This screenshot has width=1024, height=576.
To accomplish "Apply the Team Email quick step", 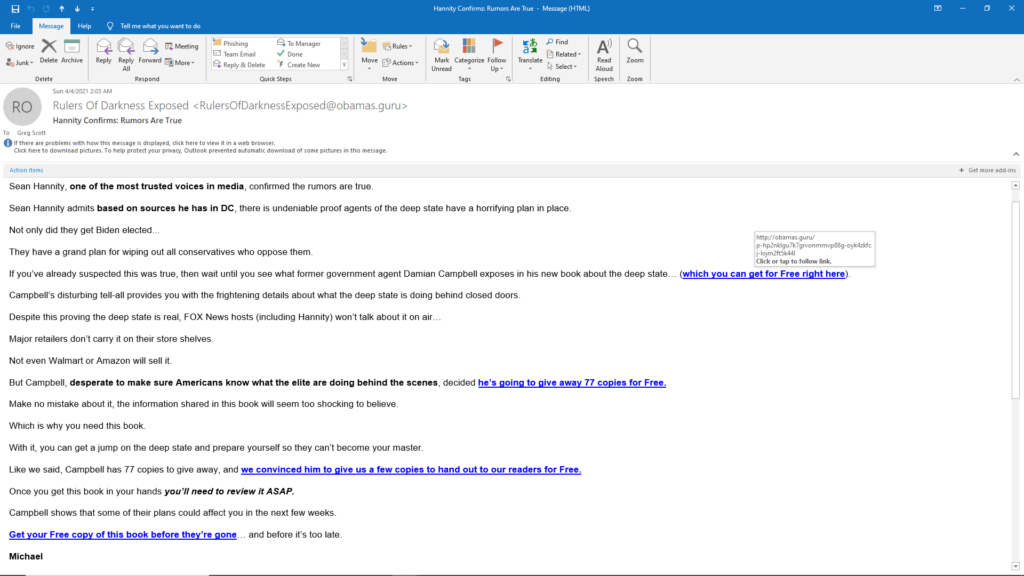I will pyautogui.click(x=234, y=54).
